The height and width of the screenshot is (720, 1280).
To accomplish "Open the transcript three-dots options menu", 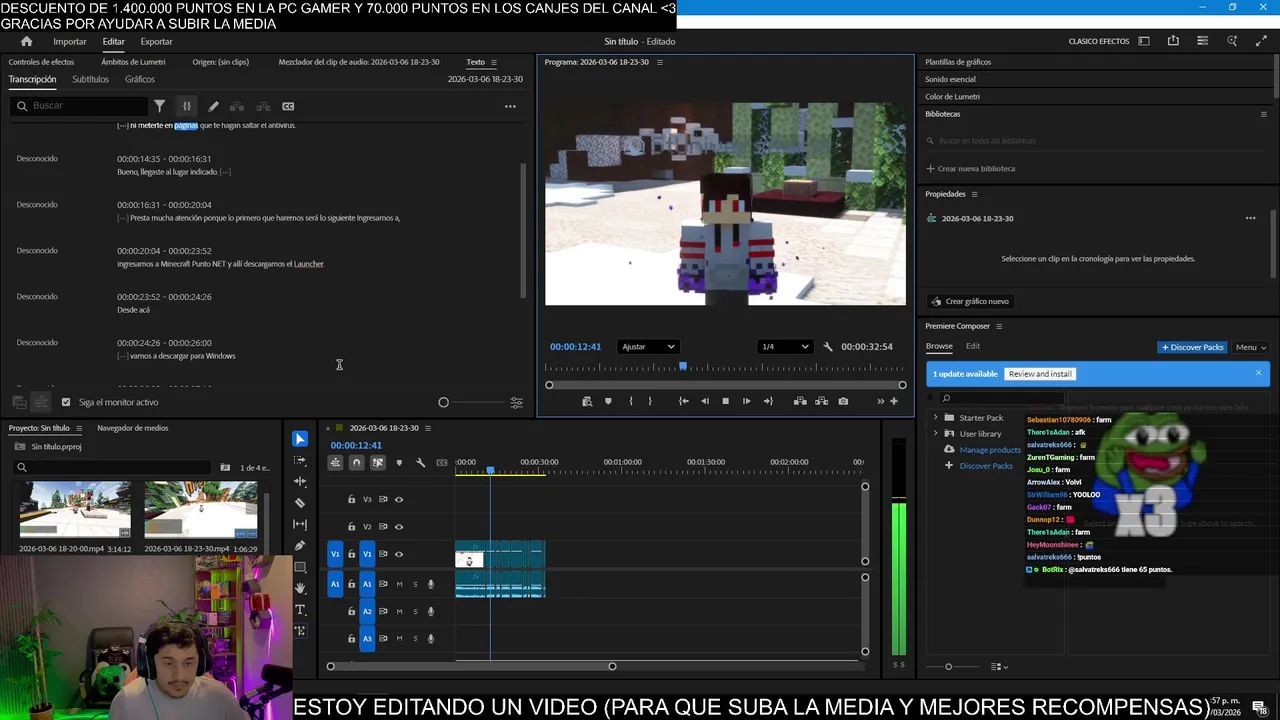I will [510, 106].
